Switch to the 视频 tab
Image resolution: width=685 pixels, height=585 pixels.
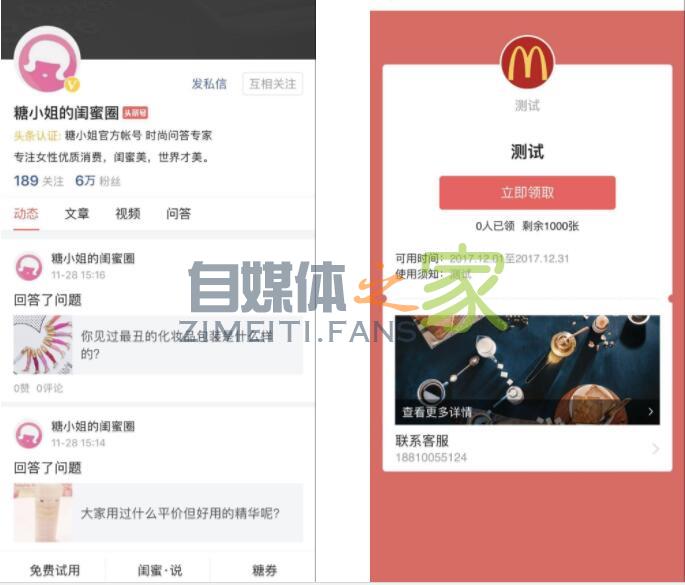[x=128, y=214]
